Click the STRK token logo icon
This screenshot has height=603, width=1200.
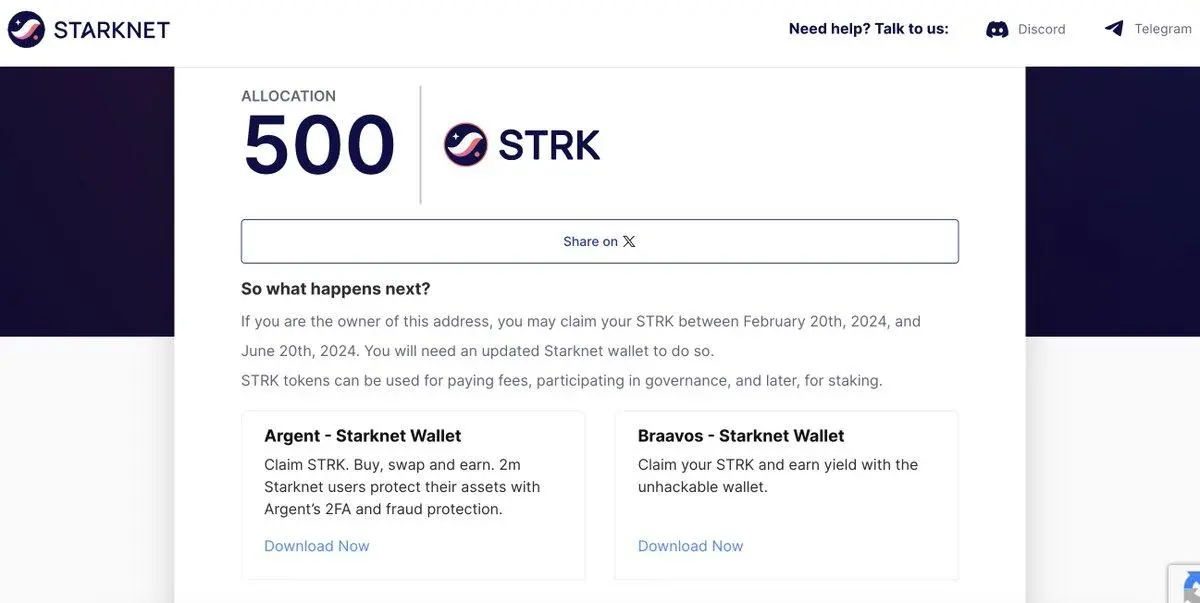coord(465,145)
